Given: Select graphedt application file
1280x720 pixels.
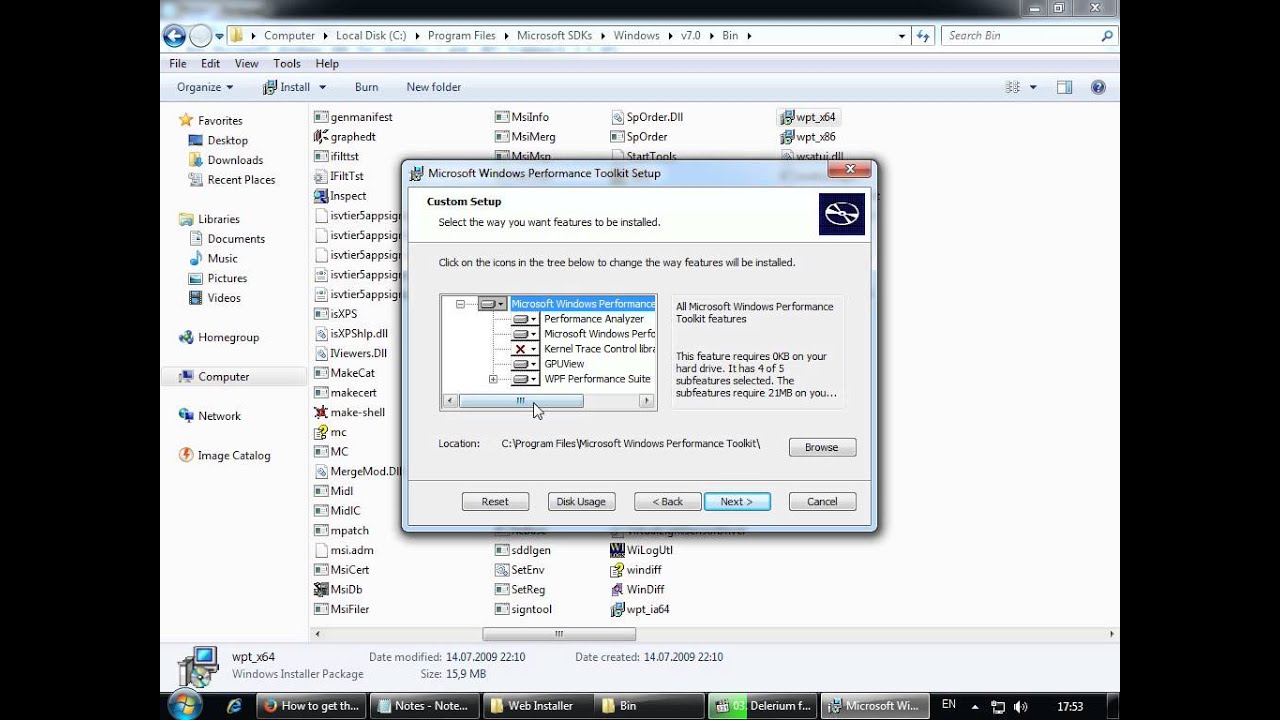Looking at the screenshot, I should tap(345, 137).
